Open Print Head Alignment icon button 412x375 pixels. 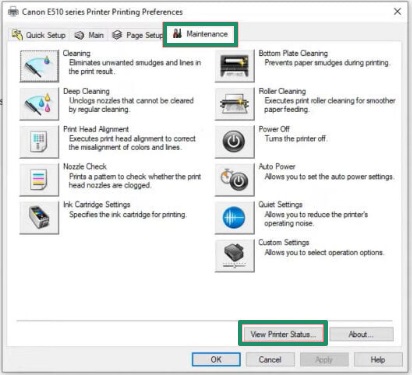pos(39,142)
